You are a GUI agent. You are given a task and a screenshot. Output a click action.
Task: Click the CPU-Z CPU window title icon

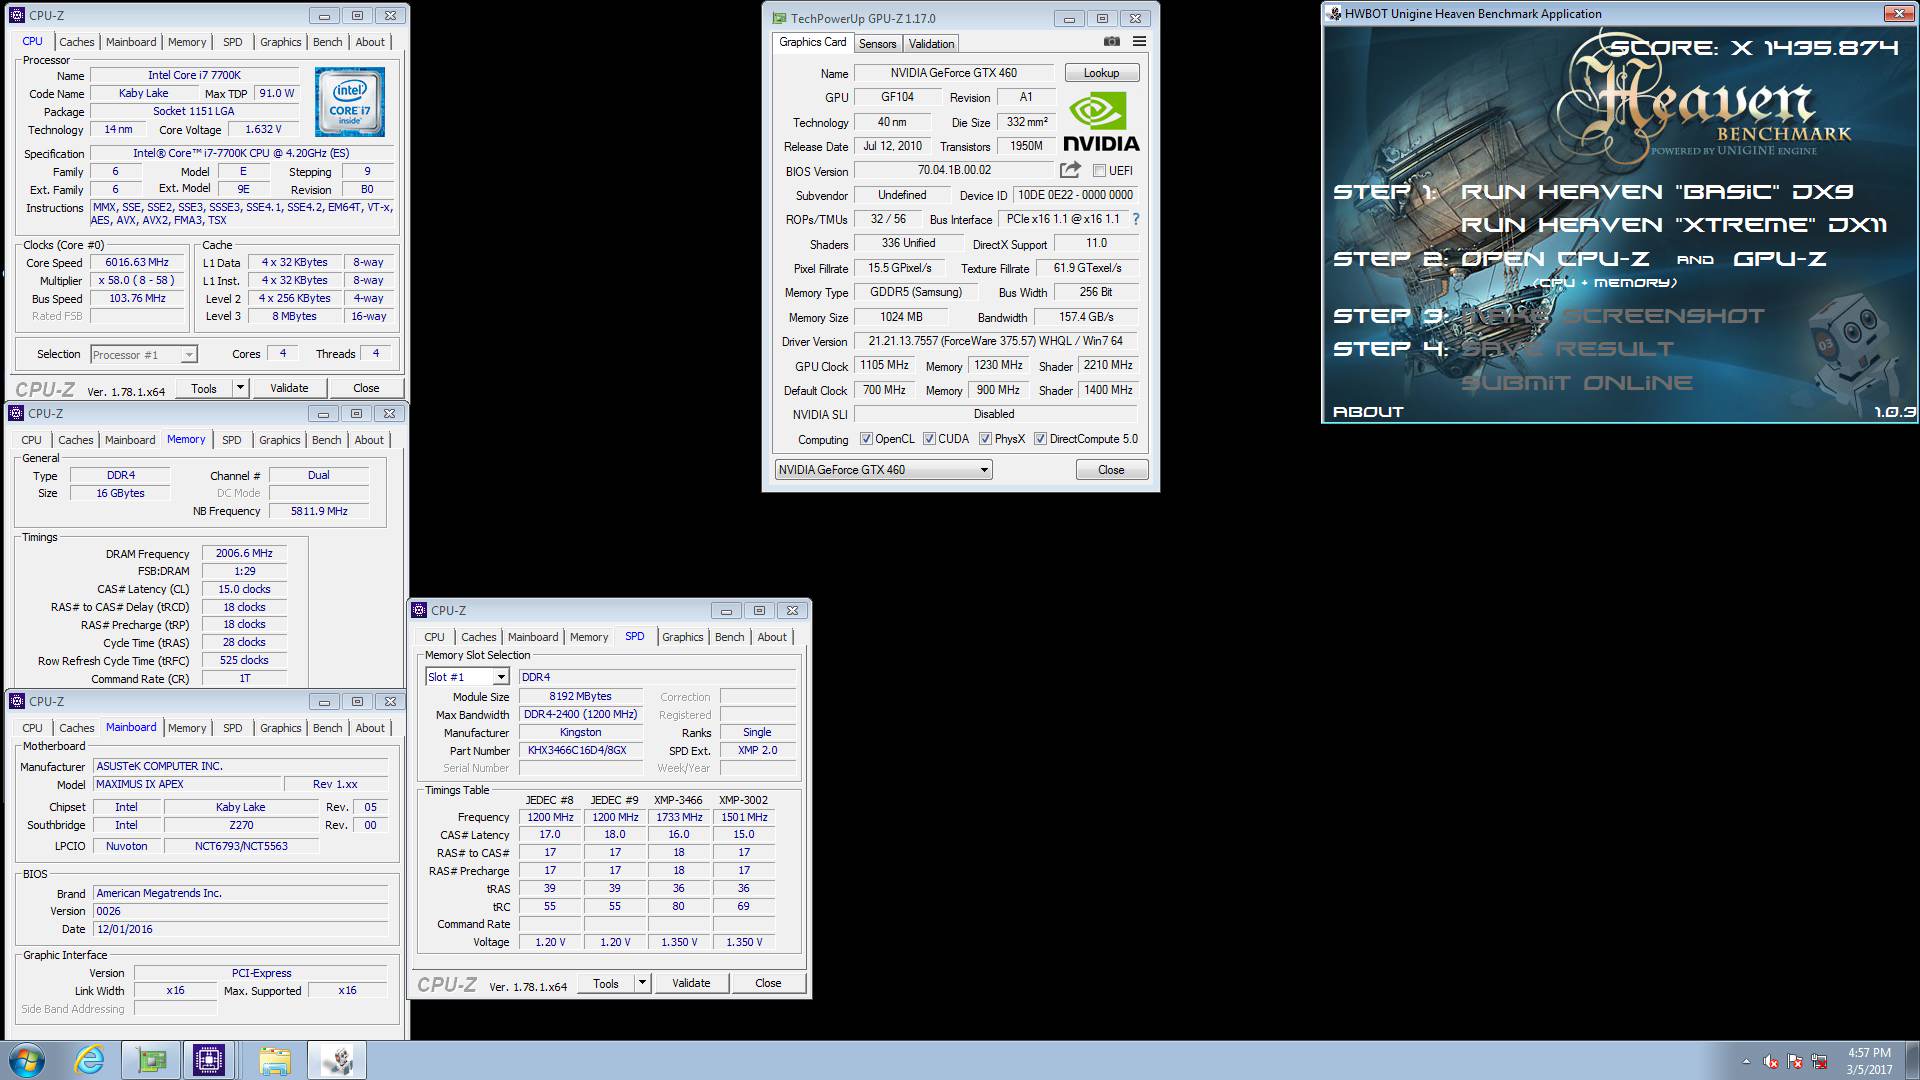[16, 15]
